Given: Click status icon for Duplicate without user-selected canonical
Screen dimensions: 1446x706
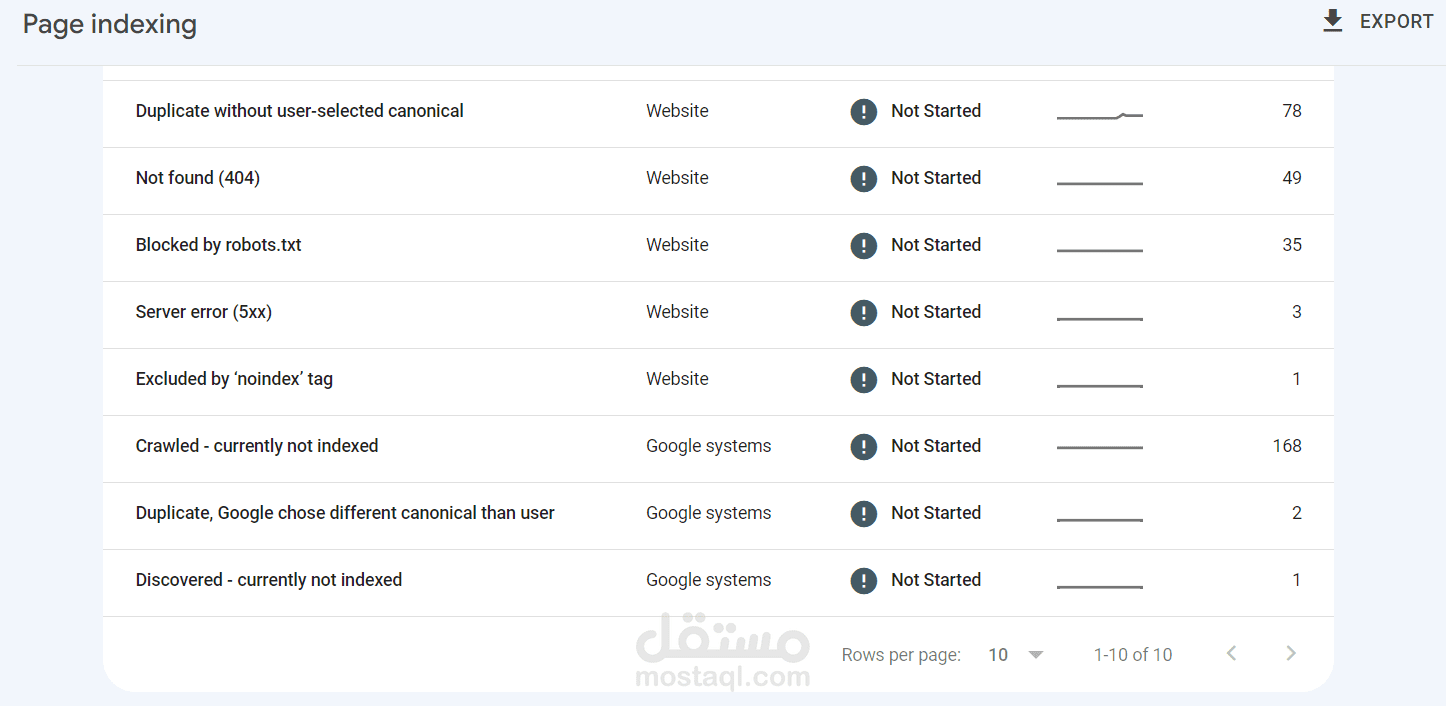Looking at the screenshot, I should [x=864, y=112].
